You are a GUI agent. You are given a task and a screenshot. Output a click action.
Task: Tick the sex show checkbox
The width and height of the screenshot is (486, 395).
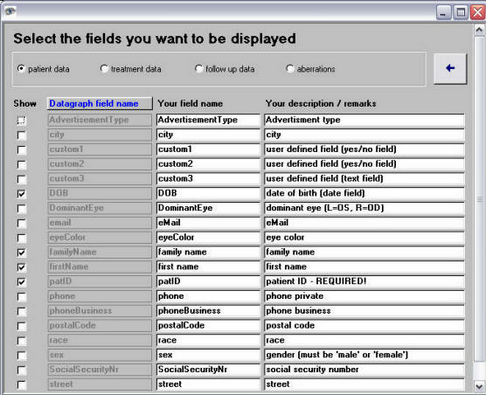tap(21, 355)
